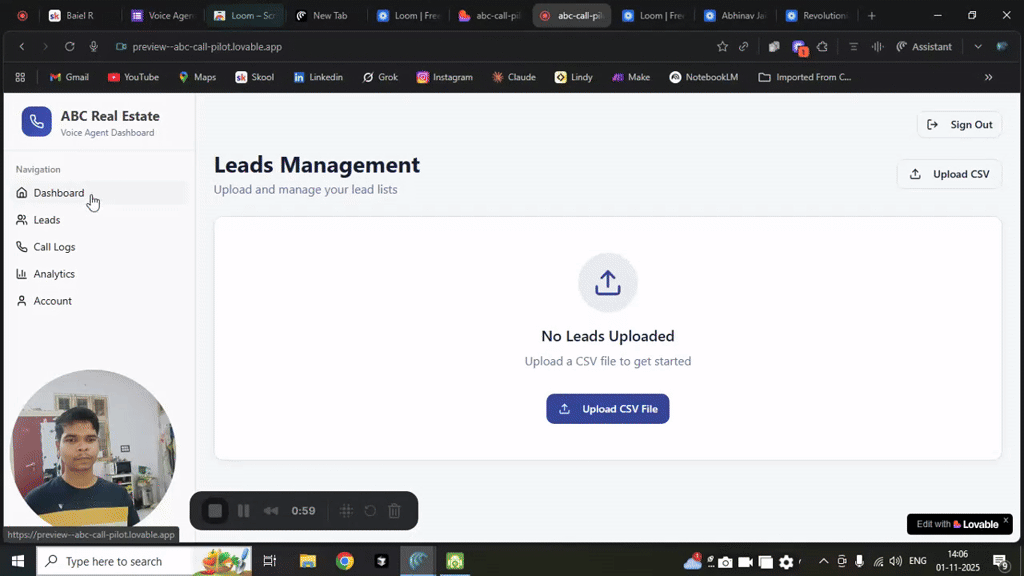Click the Upload CSV button in header
1024x576 pixels.
(x=949, y=174)
